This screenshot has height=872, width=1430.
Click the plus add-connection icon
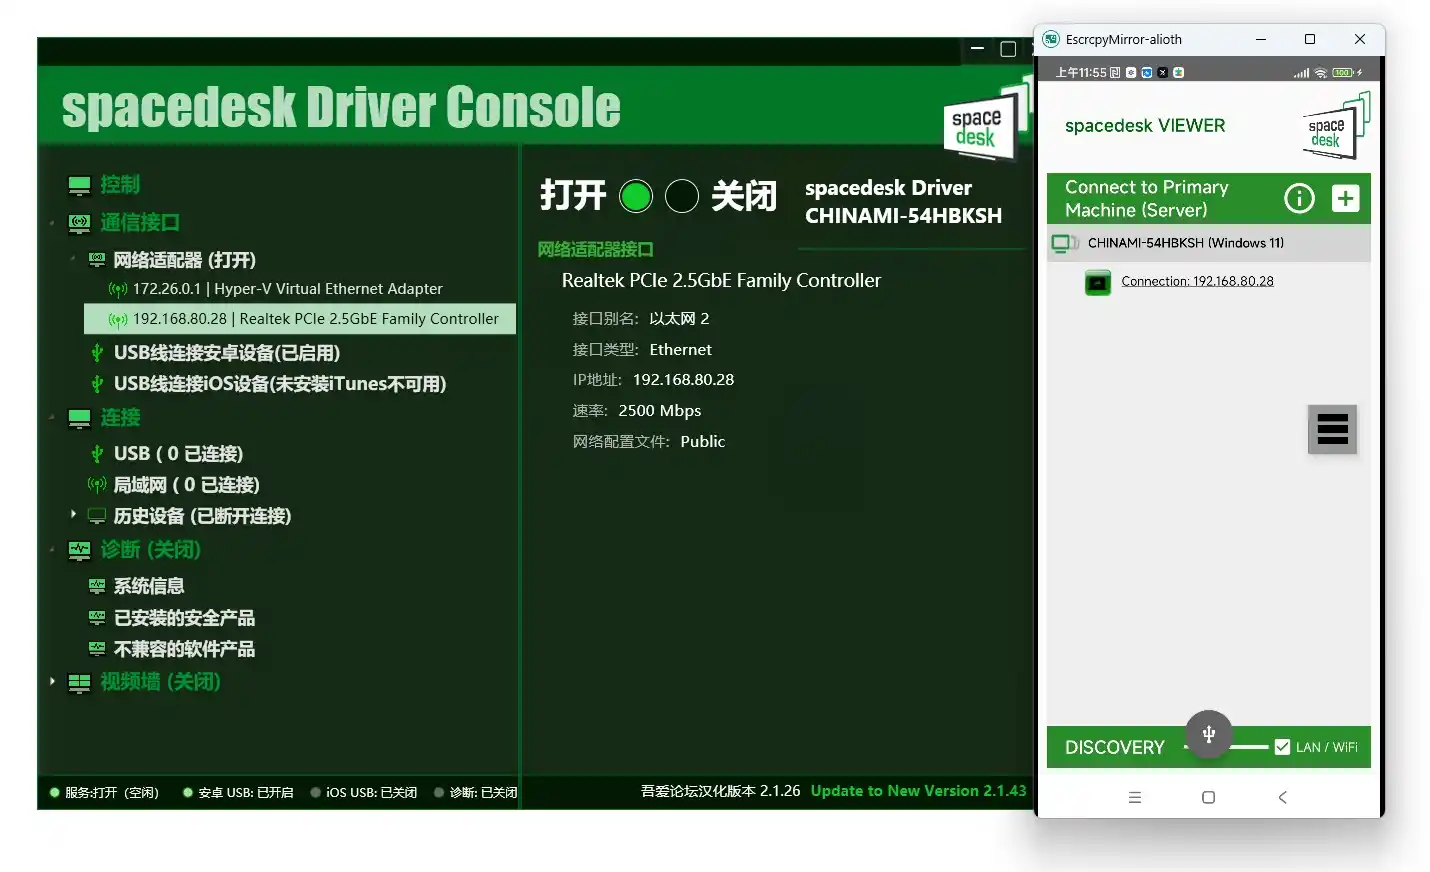pos(1345,198)
